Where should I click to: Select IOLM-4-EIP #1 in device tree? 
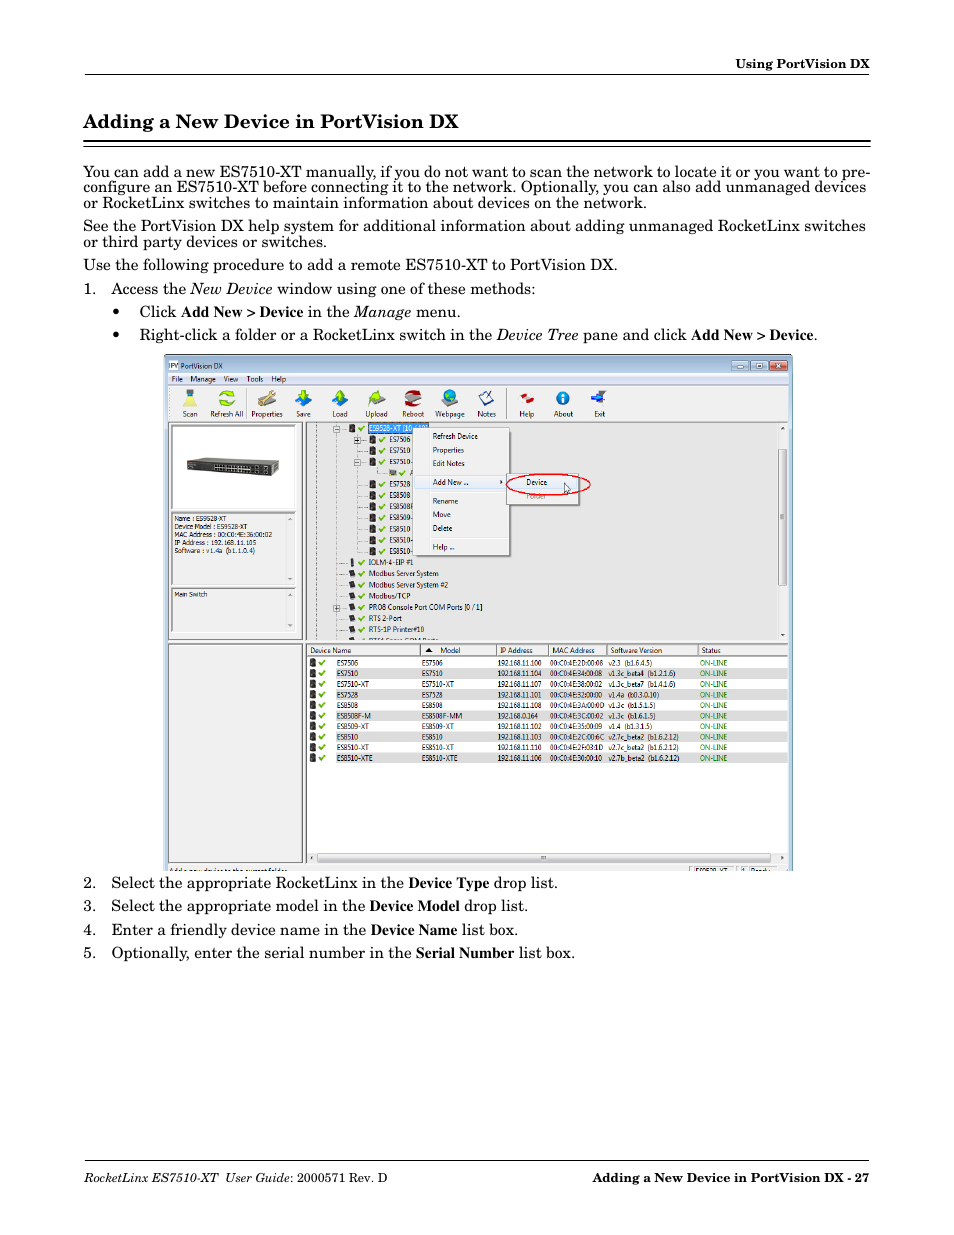390,562
